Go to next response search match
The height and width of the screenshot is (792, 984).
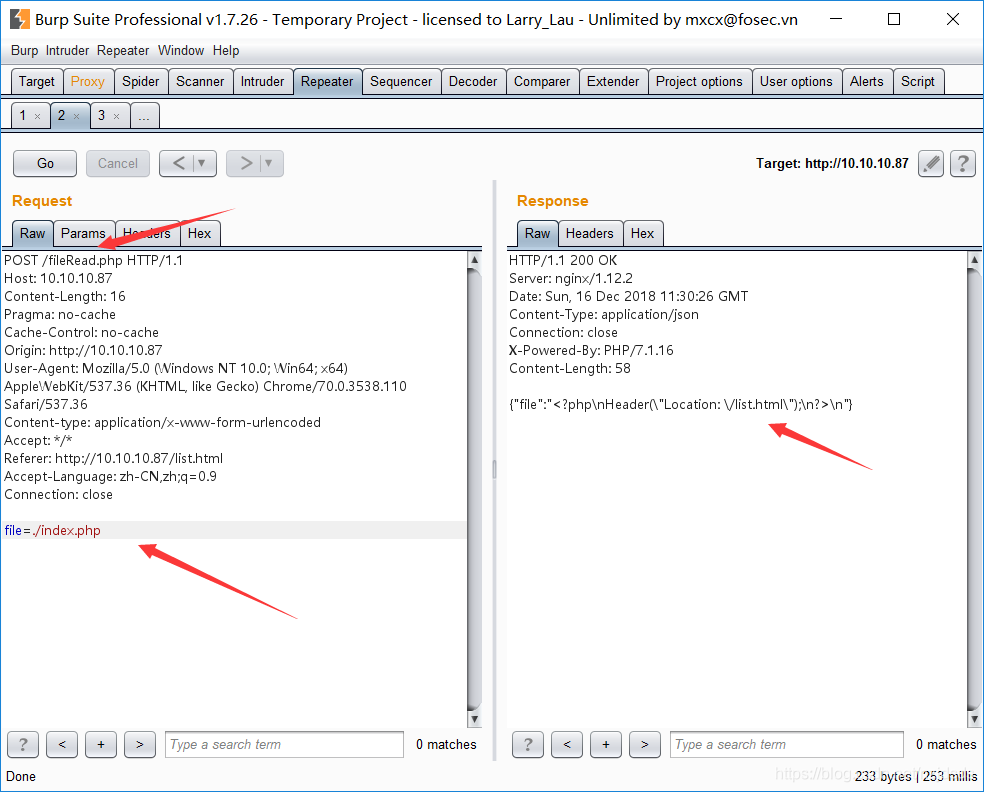(644, 744)
